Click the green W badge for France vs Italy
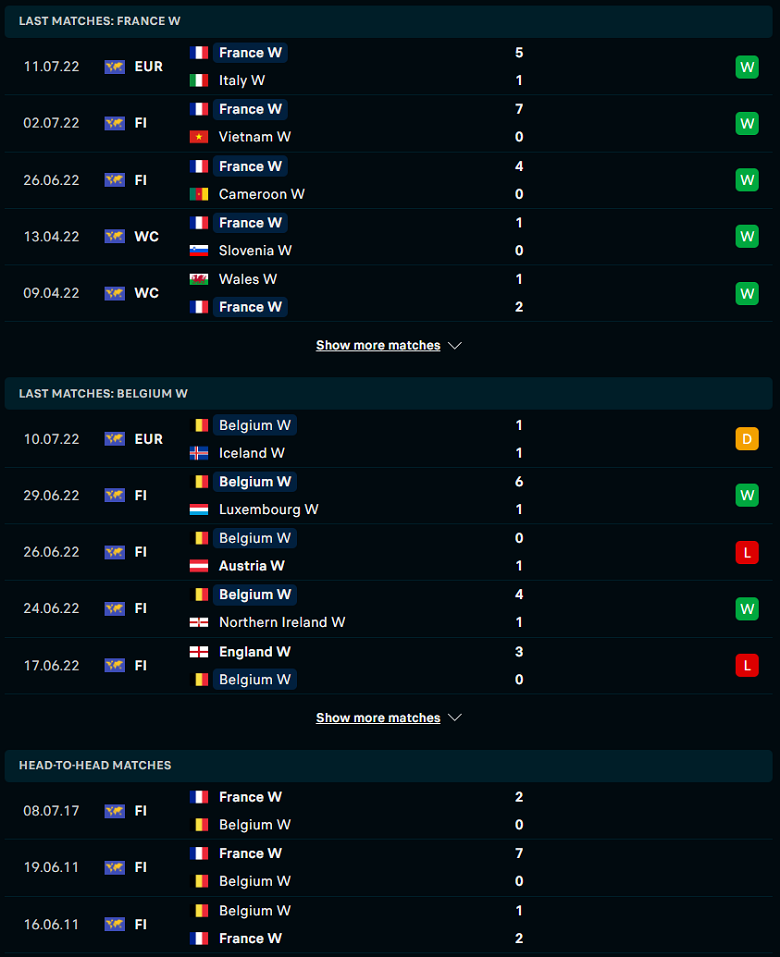 pyautogui.click(x=747, y=67)
